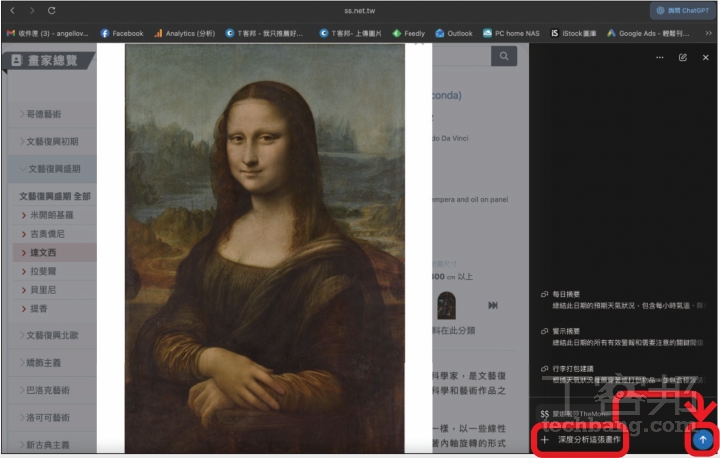Open the Google Ads bookmark
This screenshot has height=458, width=720.
pyautogui.click(x=648, y=33)
